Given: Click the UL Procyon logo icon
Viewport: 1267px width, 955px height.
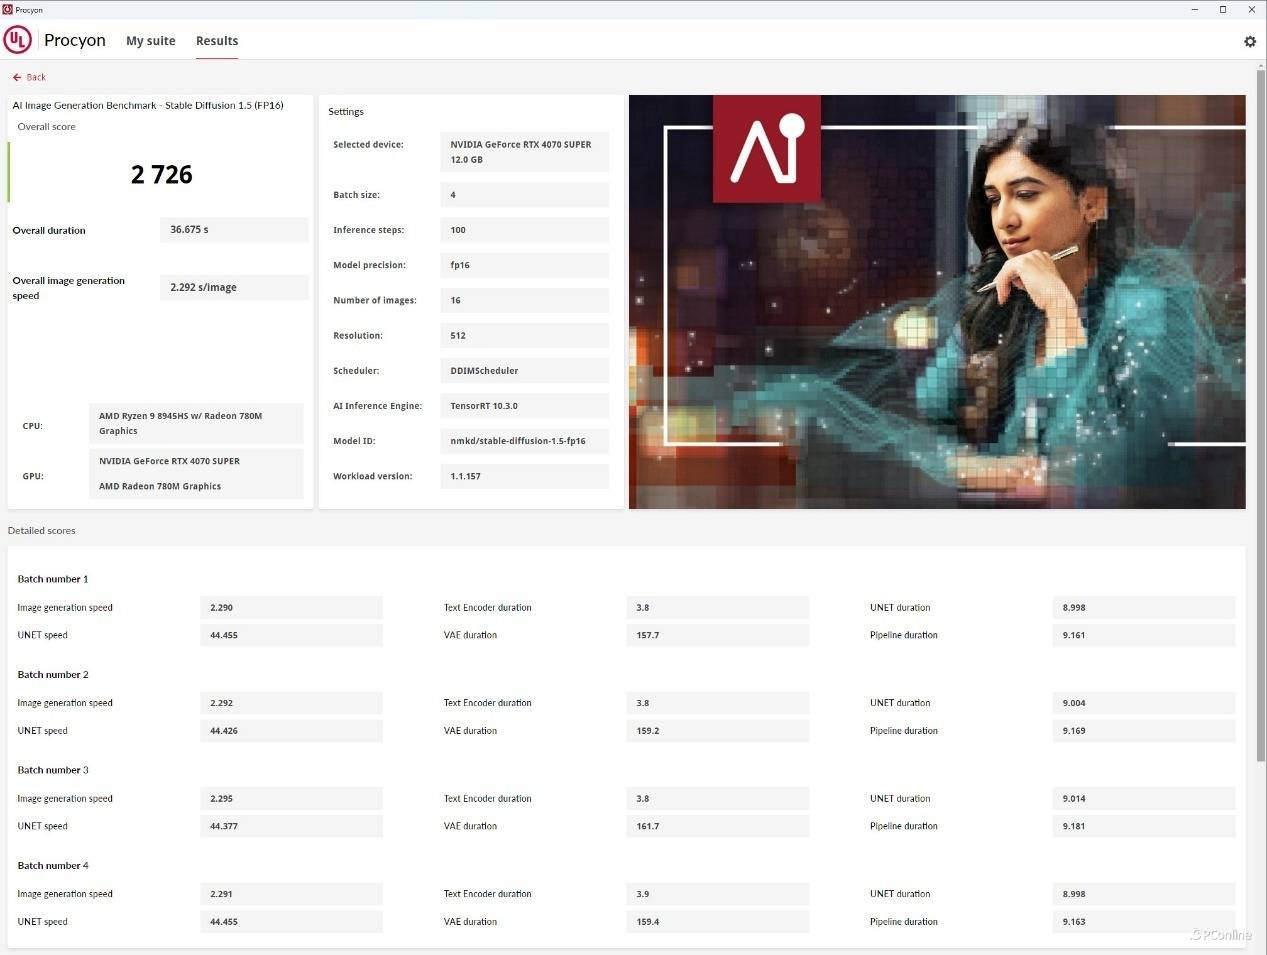Looking at the screenshot, I should (x=18, y=40).
